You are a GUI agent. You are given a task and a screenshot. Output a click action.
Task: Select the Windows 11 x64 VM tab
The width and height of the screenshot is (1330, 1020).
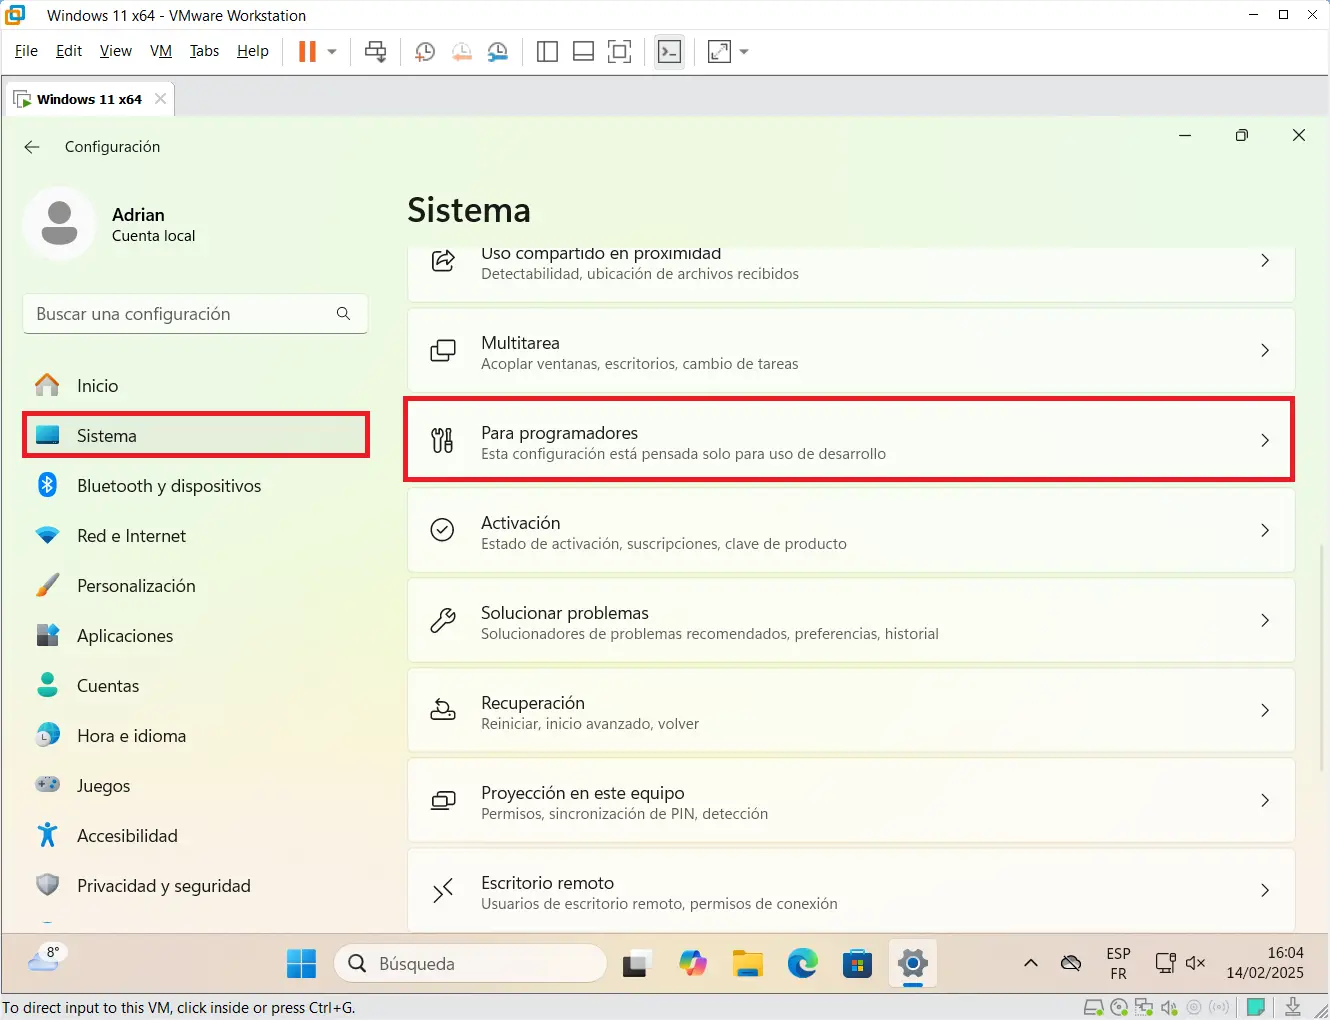(x=89, y=99)
